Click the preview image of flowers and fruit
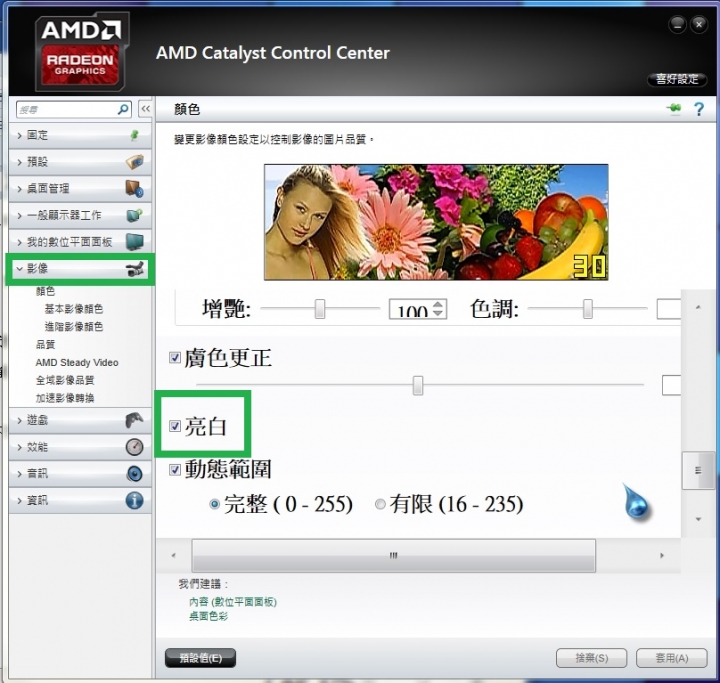 coord(436,222)
